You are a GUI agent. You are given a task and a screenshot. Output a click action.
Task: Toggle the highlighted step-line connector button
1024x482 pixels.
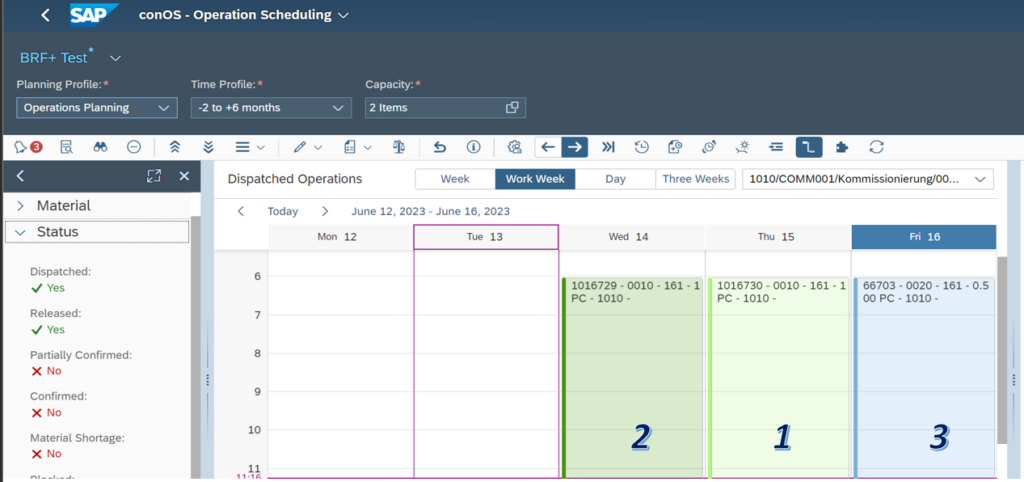[x=808, y=147]
